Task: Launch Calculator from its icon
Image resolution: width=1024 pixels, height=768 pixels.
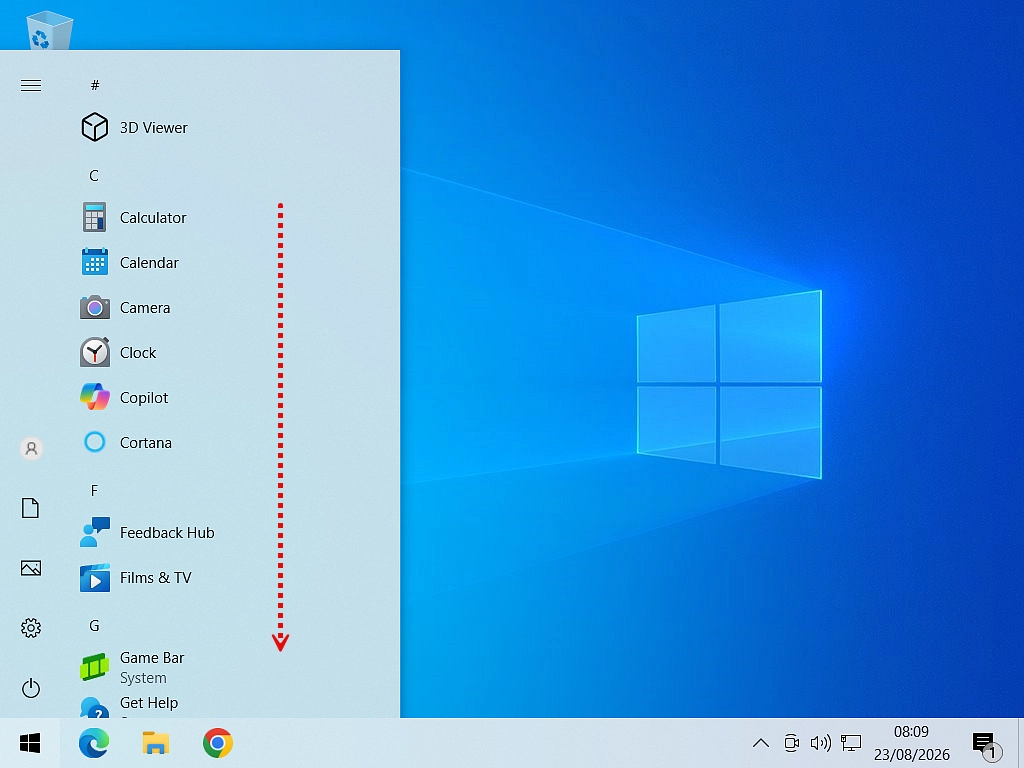Action: click(x=95, y=217)
